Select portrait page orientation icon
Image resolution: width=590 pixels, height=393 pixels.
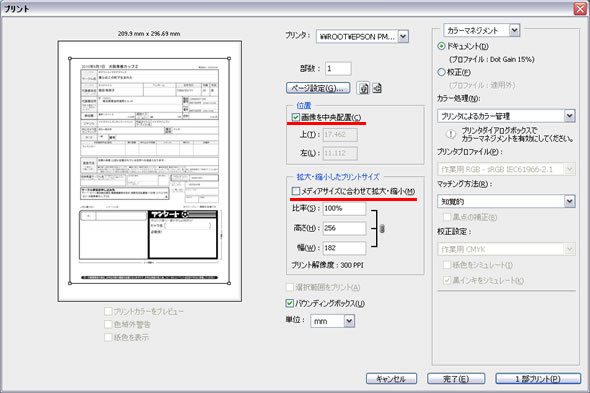click(363, 88)
